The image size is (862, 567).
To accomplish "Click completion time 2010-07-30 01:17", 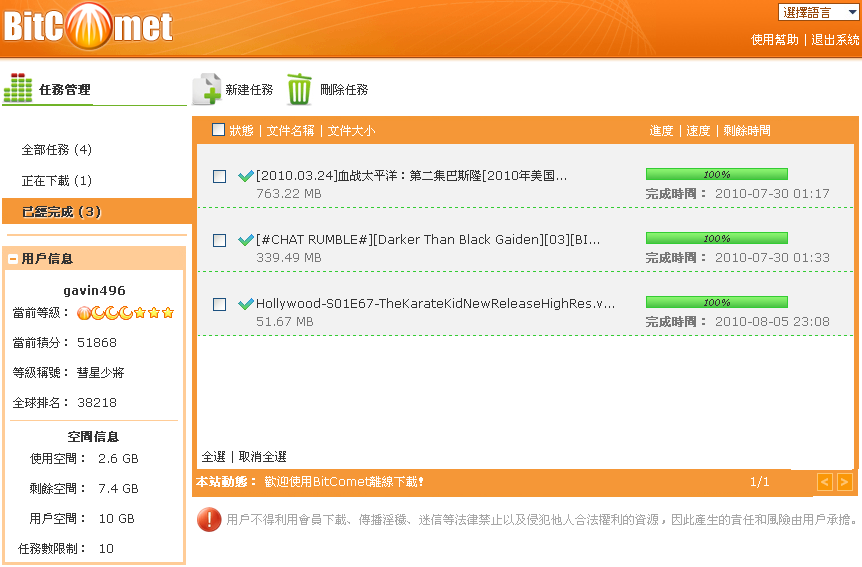I will 772,194.
